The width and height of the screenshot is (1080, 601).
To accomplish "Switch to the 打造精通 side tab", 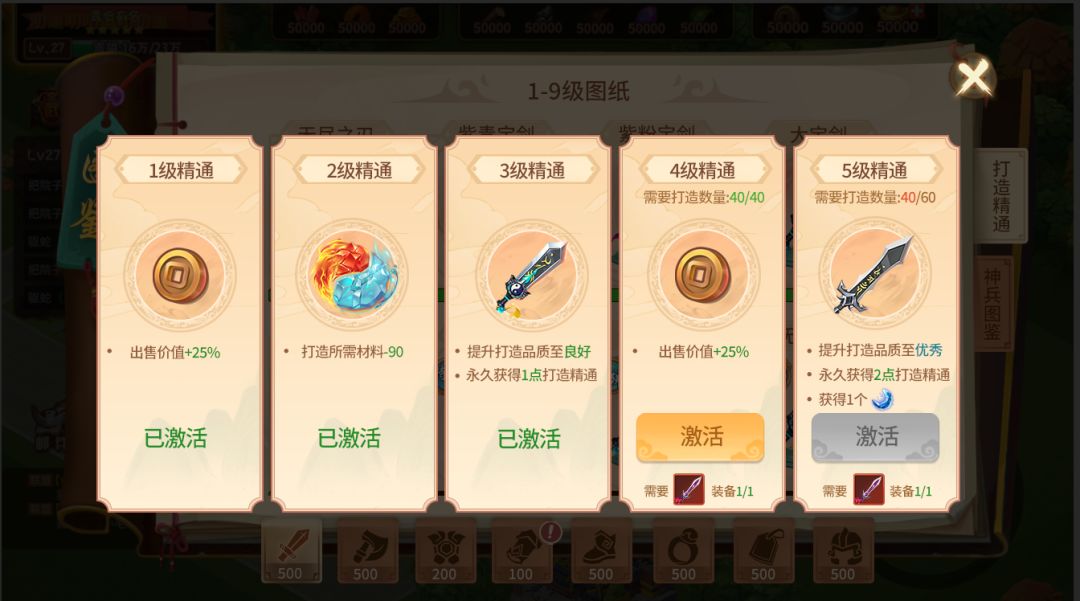I will click(x=1001, y=196).
